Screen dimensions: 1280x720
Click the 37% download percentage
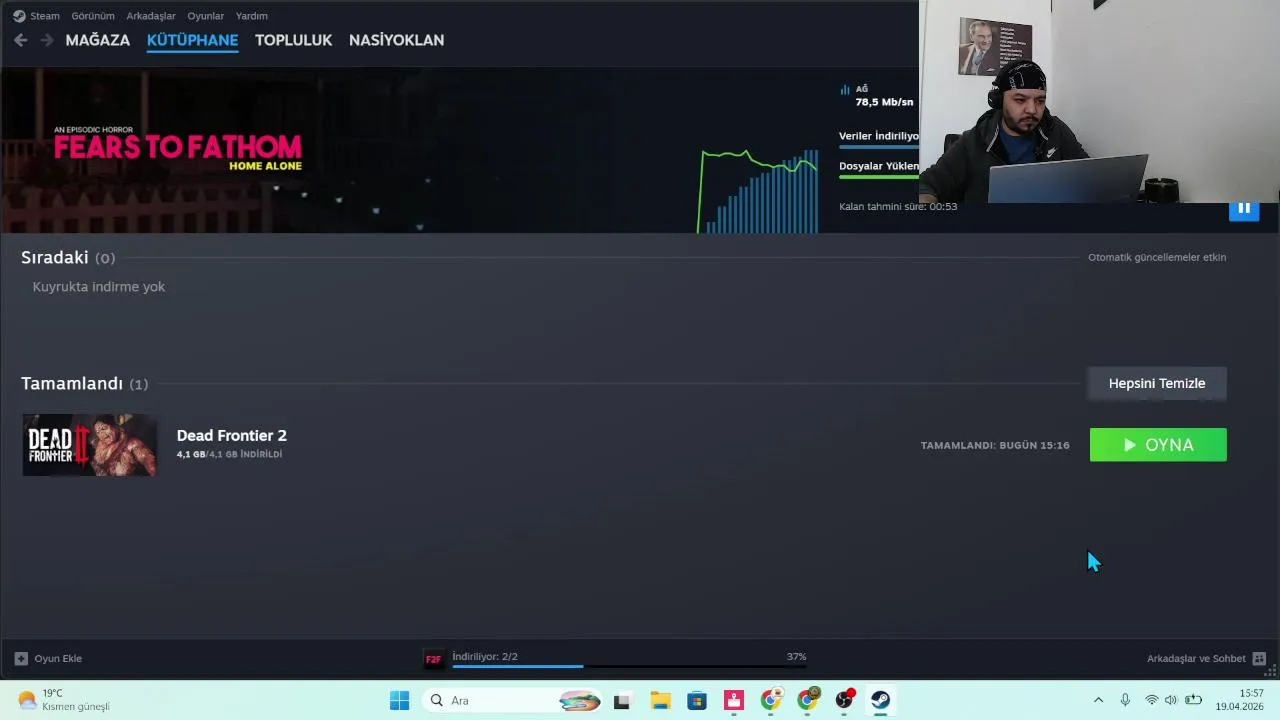796,657
